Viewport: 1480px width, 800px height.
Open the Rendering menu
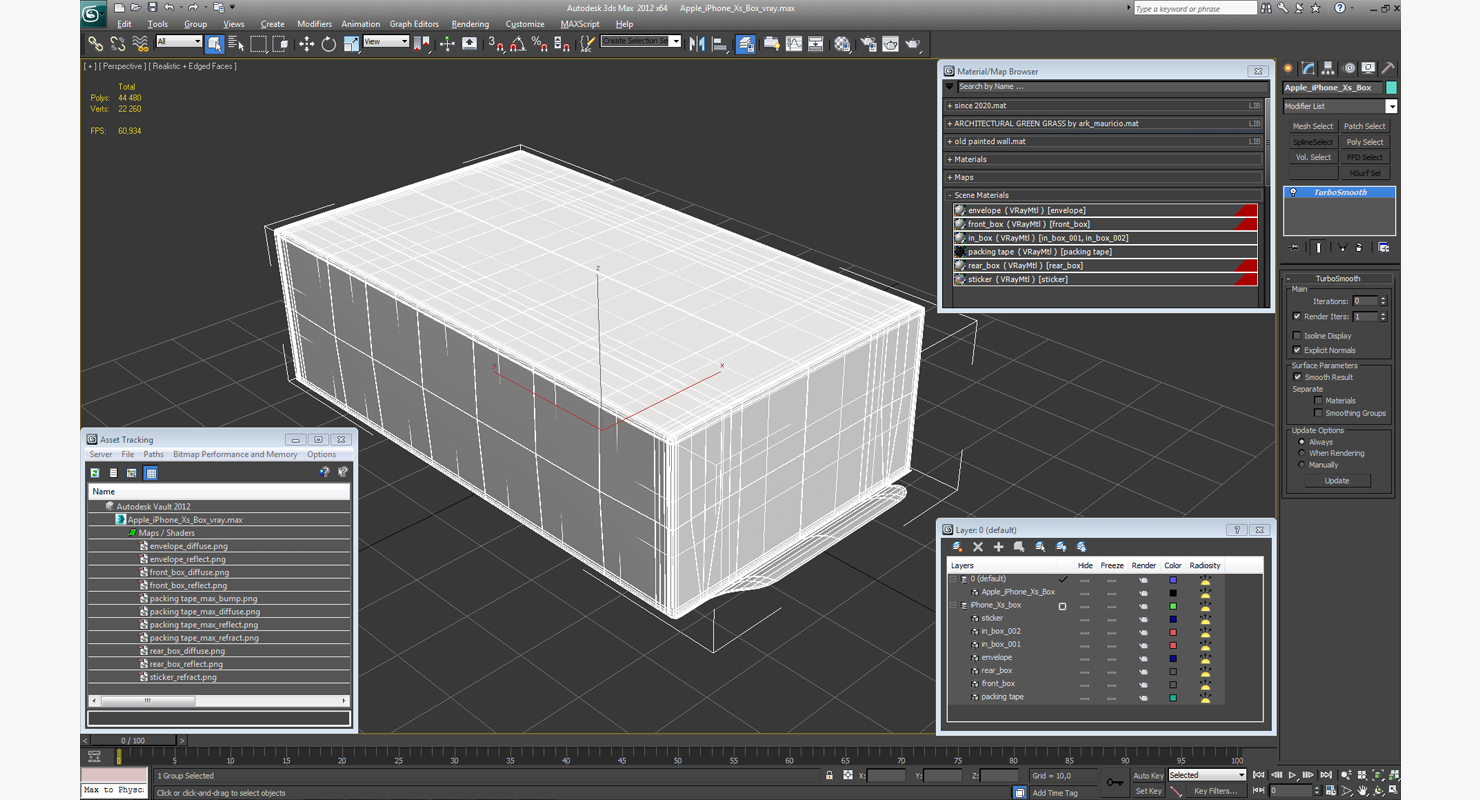[x=470, y=24]
